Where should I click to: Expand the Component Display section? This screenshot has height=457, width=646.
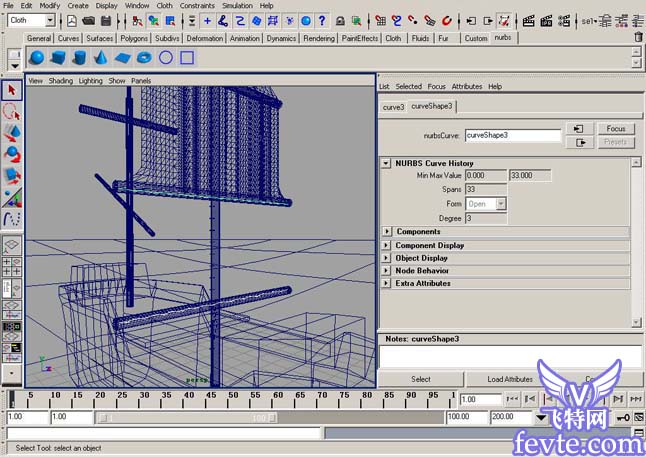pyautogui.click(x=386, y=245)
